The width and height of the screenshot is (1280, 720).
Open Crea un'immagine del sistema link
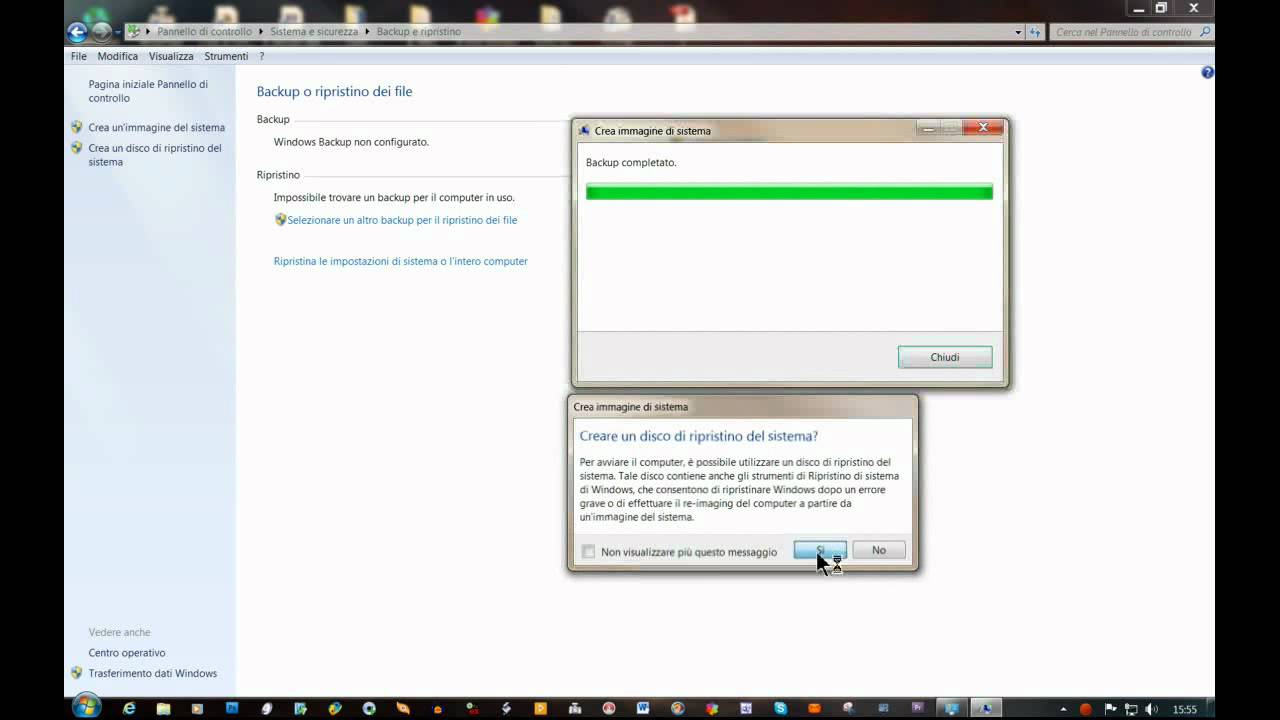coord(157,128)
